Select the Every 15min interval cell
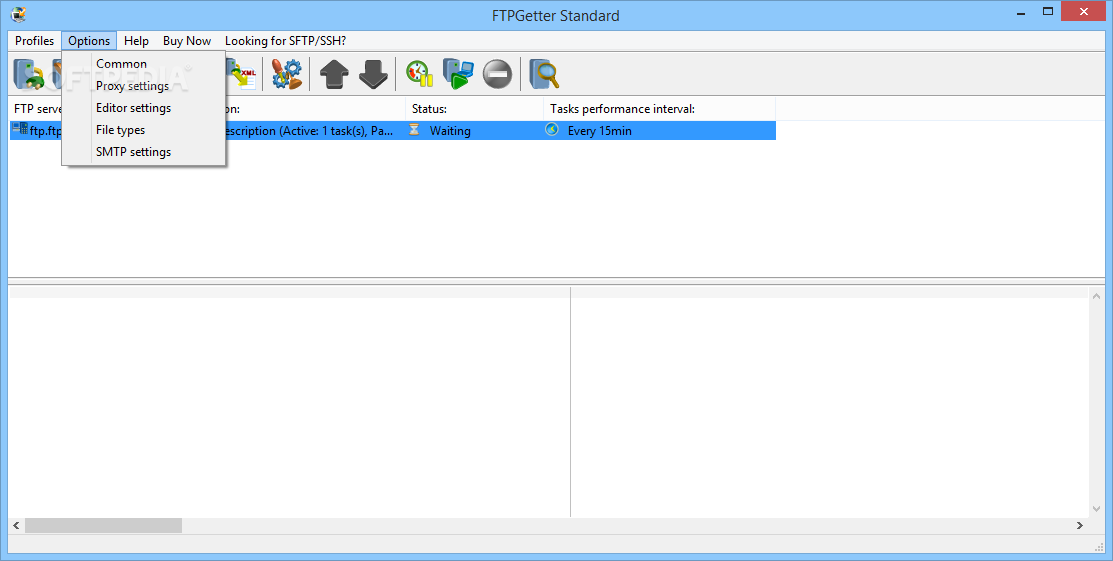 click(x=659, y=131)
